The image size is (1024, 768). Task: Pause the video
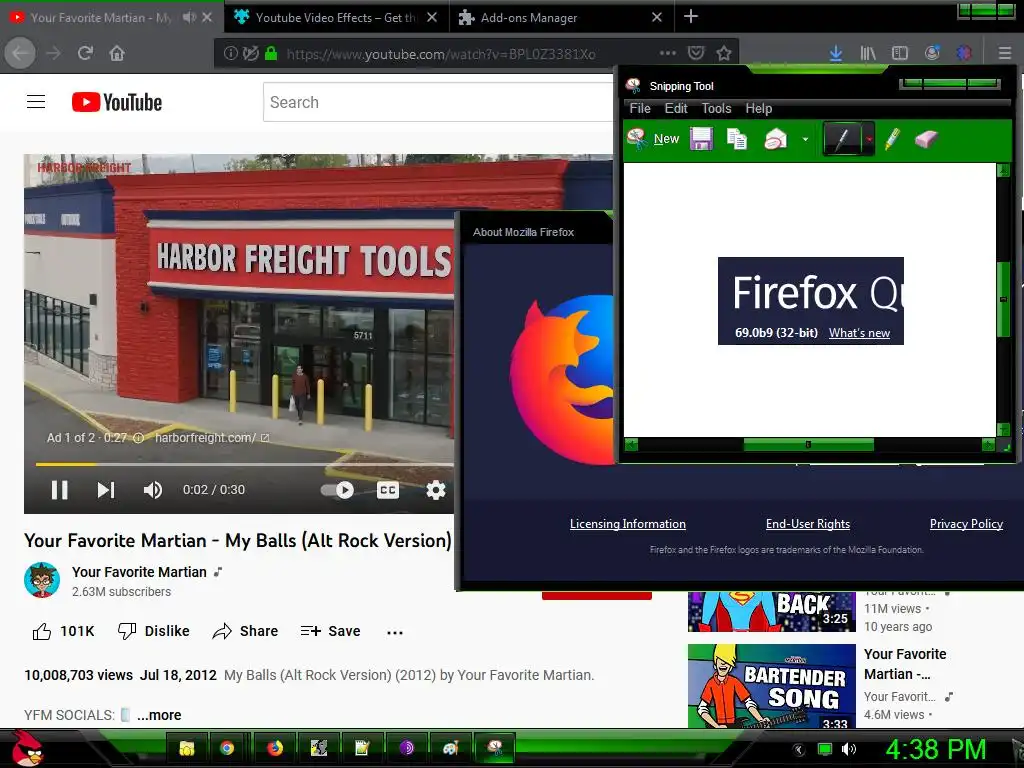tap(59, 490)
